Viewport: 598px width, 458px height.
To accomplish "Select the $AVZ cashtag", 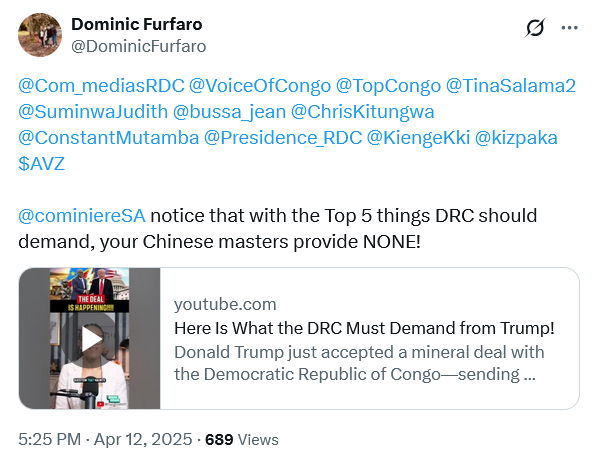I will point(42,164).
